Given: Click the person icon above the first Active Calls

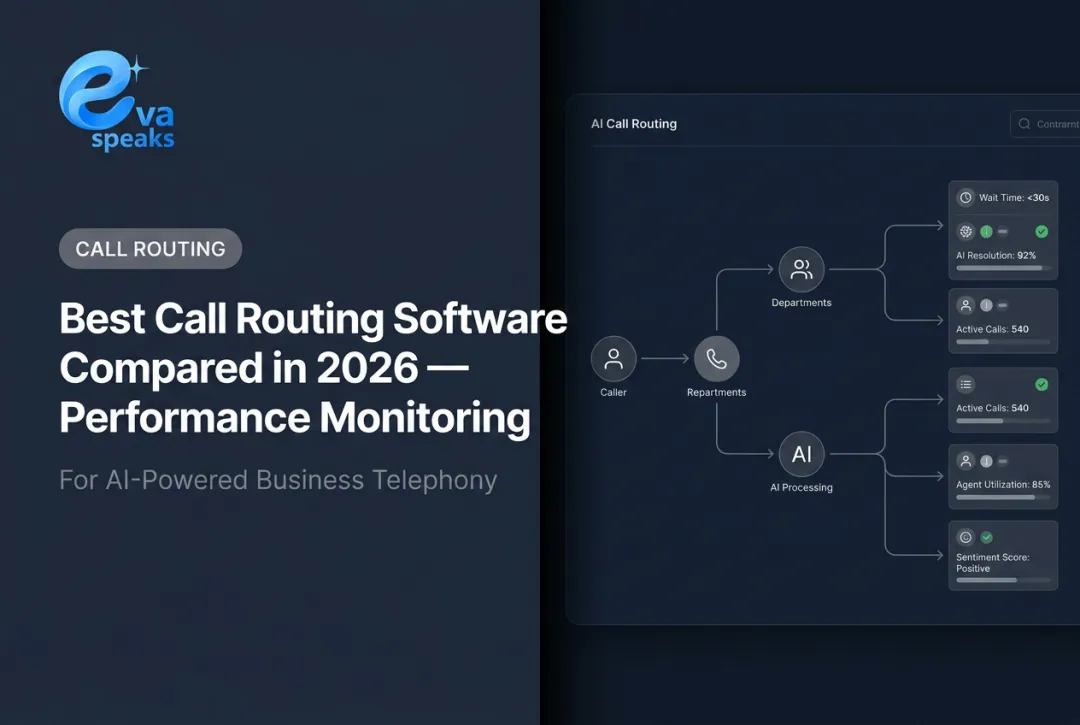Looking at the screenshot, I should (966, 305).
